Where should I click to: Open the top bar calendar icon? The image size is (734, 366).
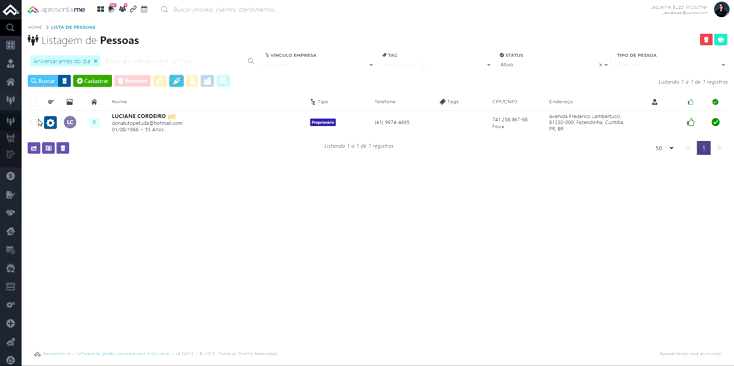[144, 9]
